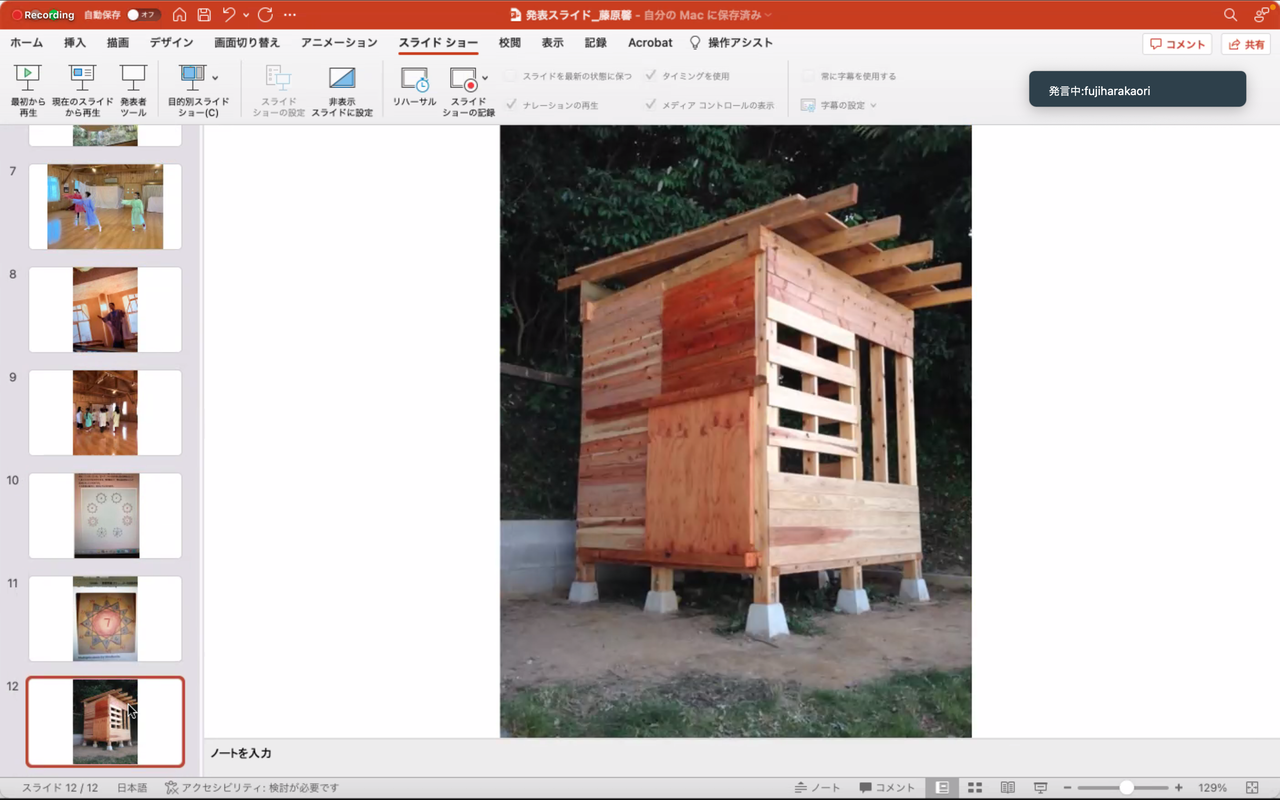Image resolution: width=1280 pixels, height=800 pixels.
Task: Open the Review (校閲) tab
Action: pyautogui.click(x=510, y=43)
